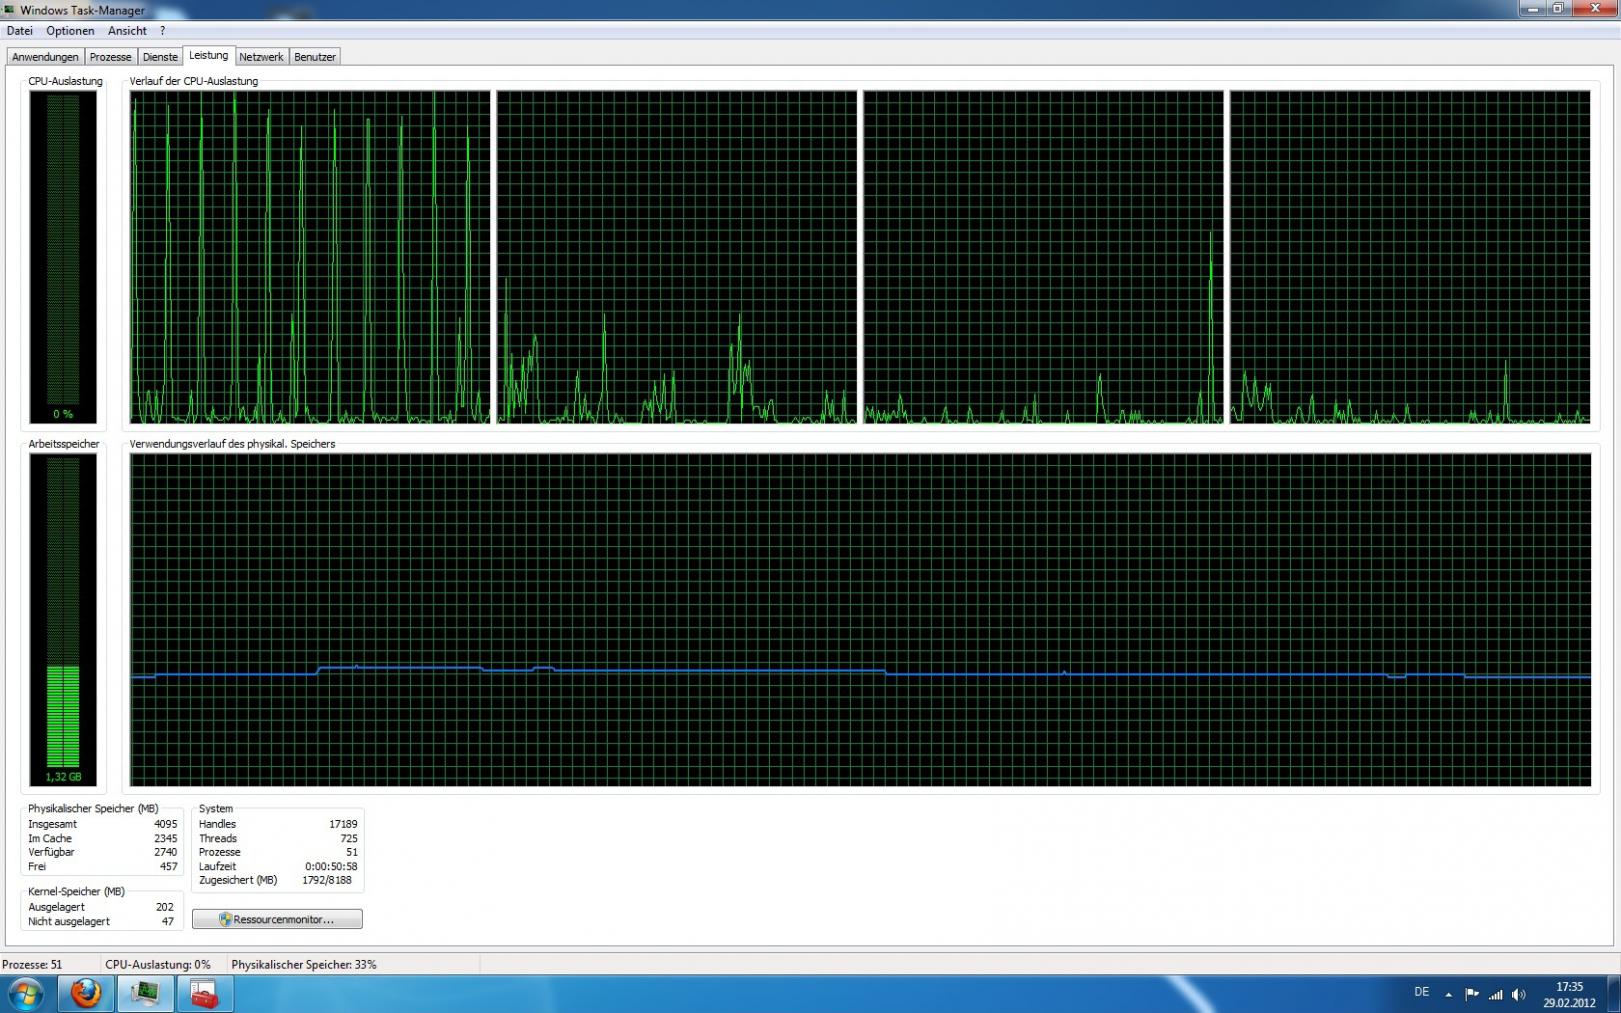Click the Action Center flag icon
Viewport: 1621px width, 1013px height.
1471,994
